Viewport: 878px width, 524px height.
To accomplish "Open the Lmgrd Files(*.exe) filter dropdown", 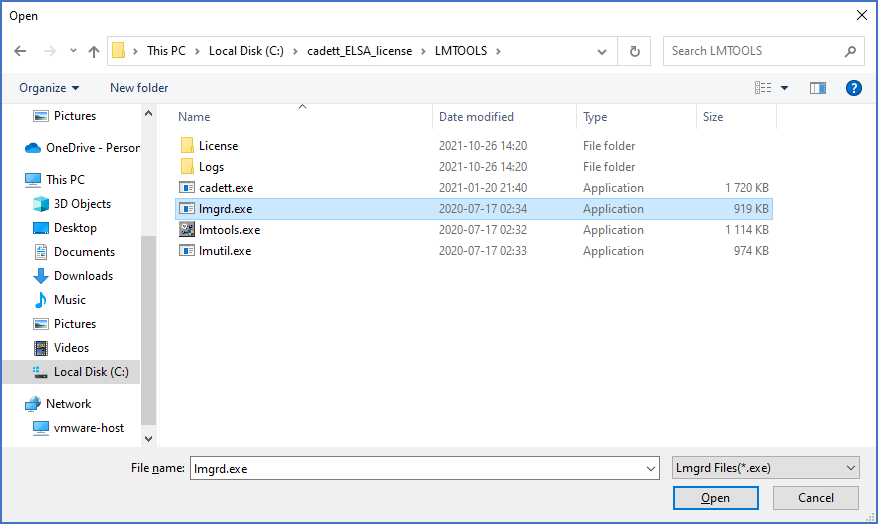I will tap(765, 468).
